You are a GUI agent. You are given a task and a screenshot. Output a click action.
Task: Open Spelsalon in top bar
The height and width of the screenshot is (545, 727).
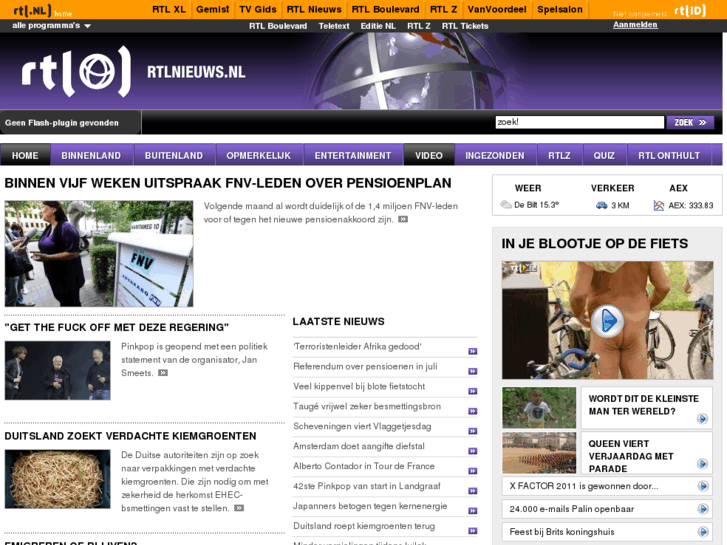click(x=560, y=9)
